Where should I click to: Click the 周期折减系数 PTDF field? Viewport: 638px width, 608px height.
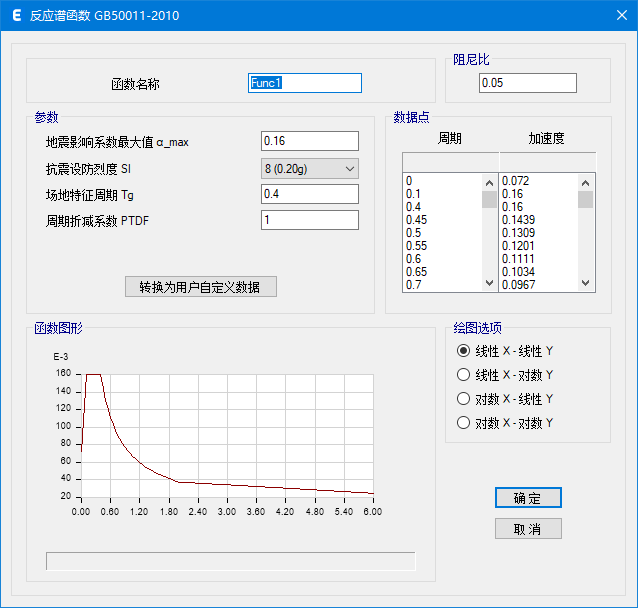pos(309,220)
